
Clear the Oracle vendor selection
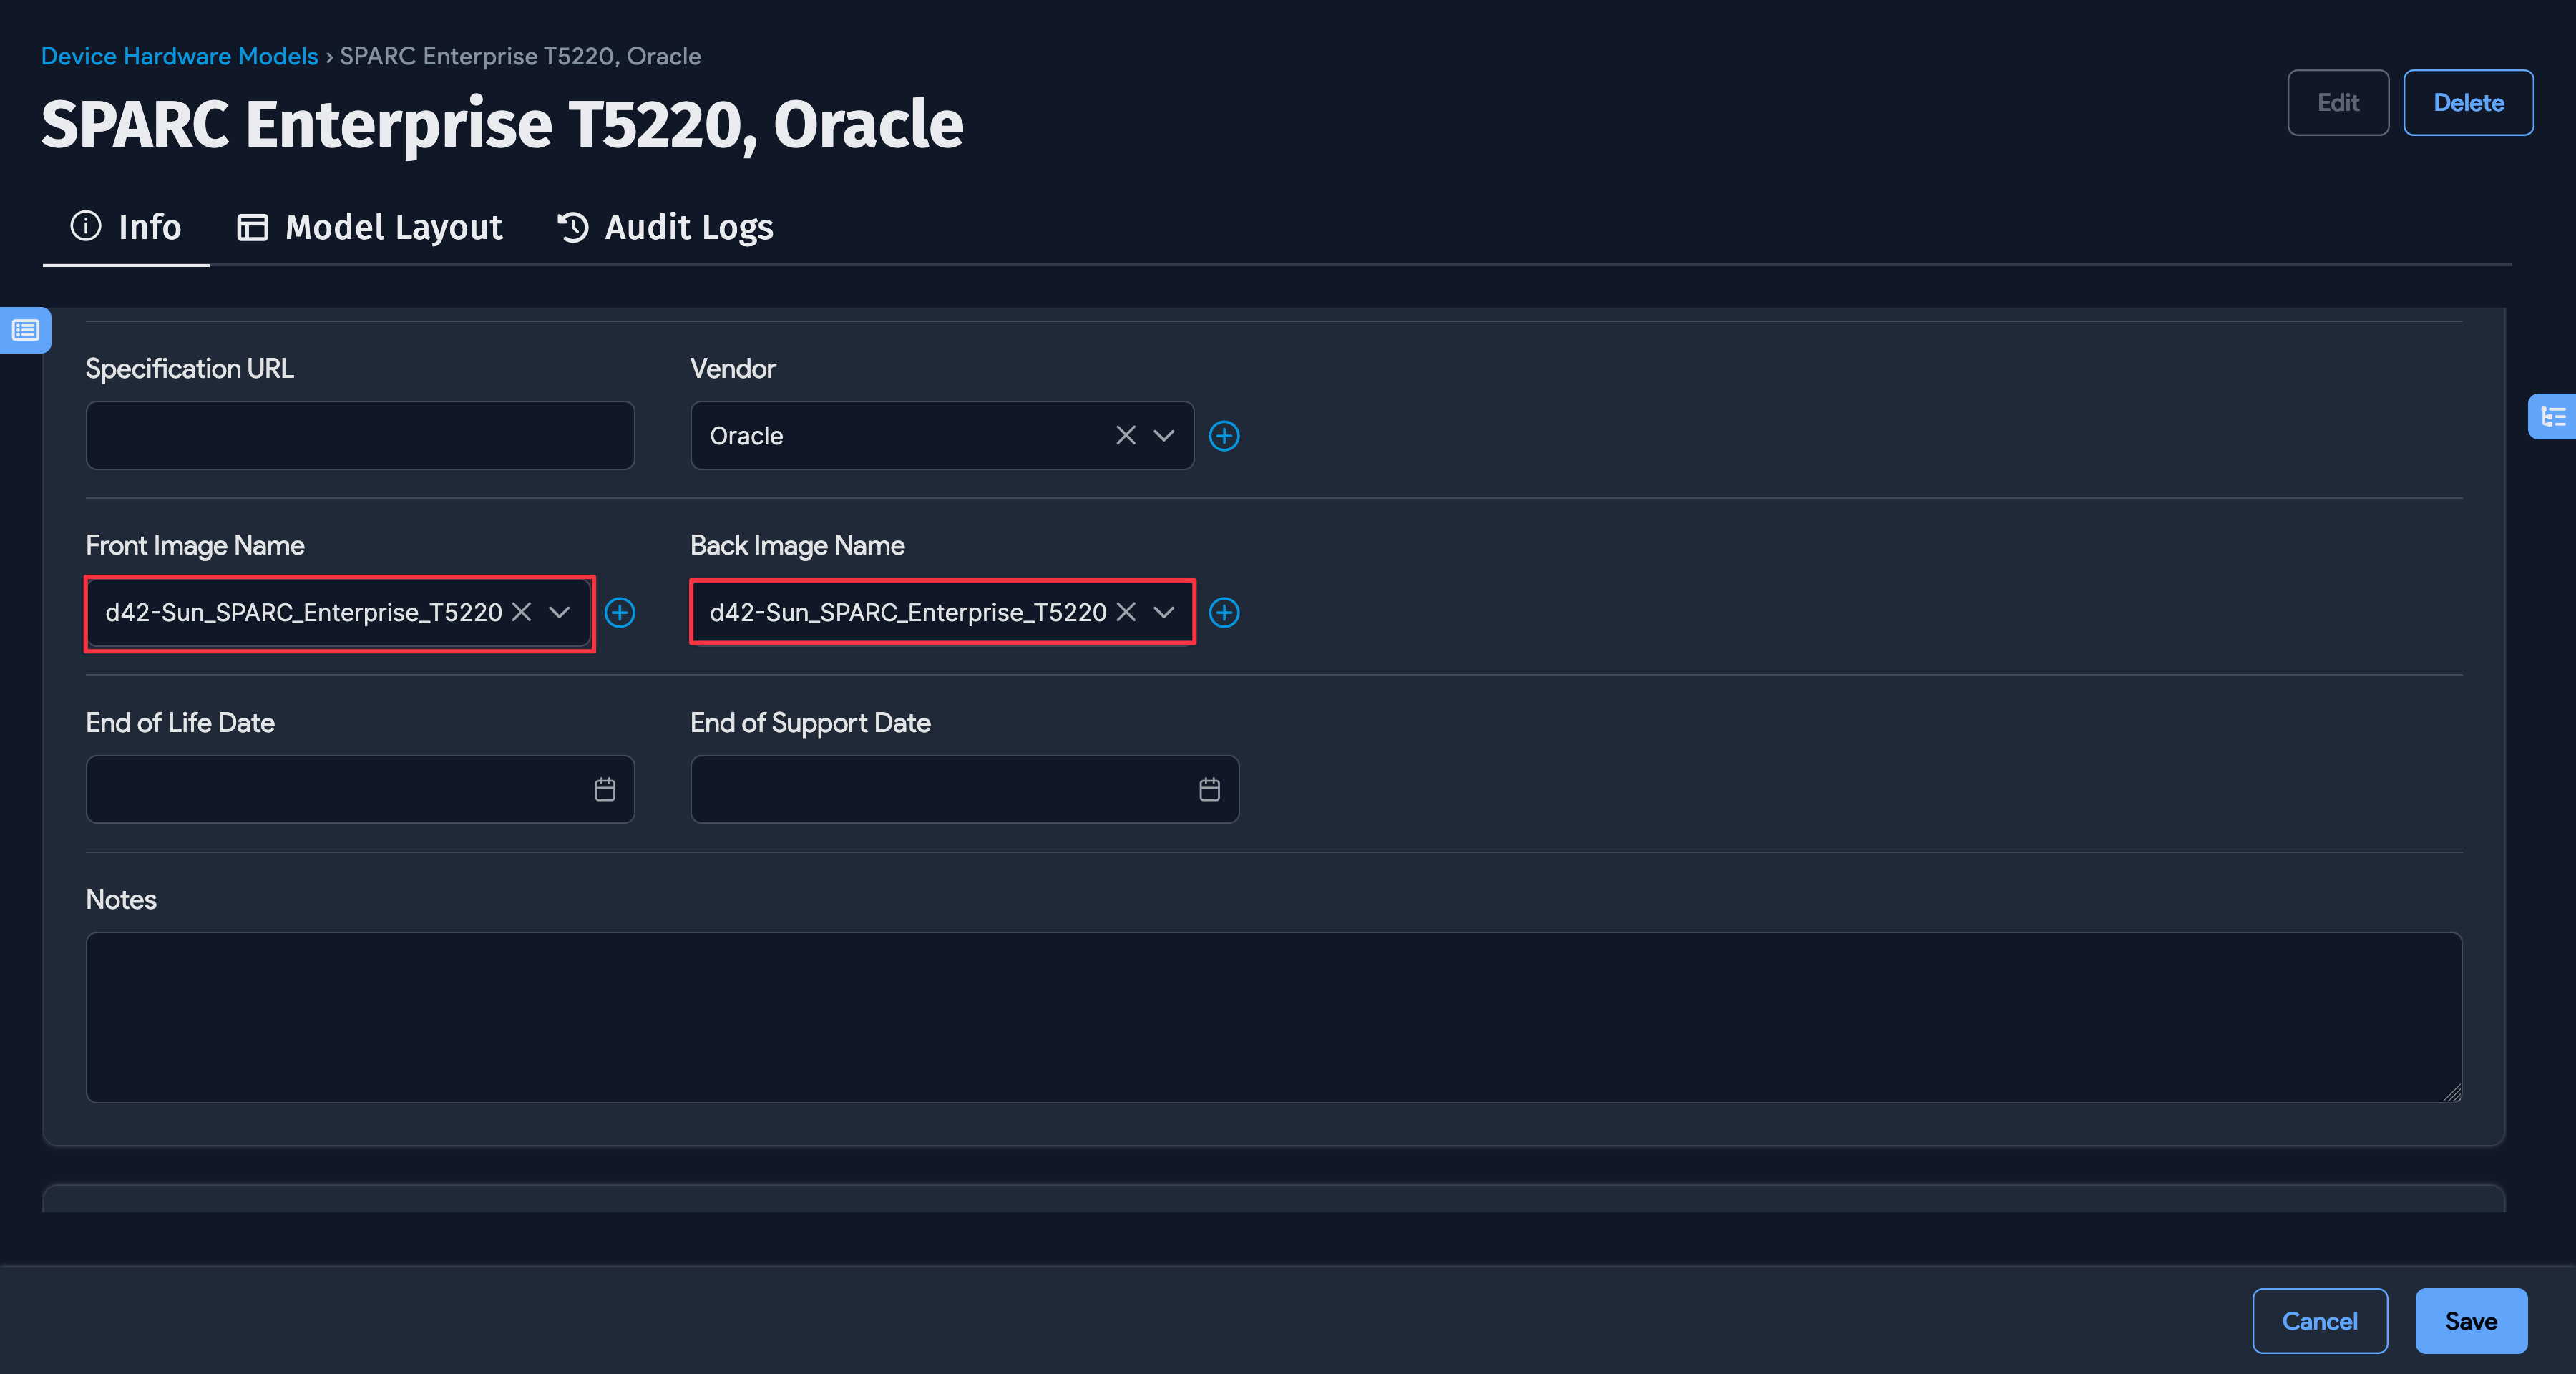click(1125, 435)
